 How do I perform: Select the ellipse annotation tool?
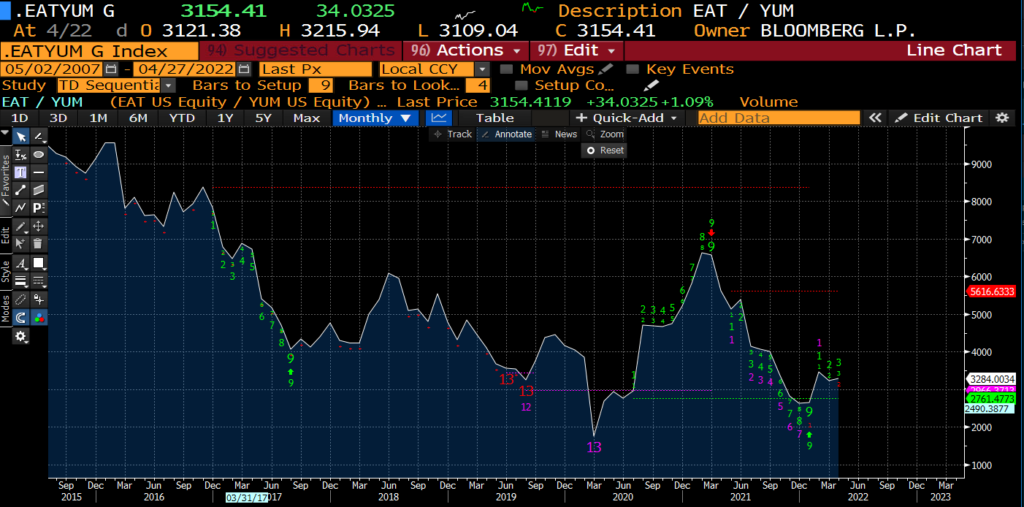(39, 155)
